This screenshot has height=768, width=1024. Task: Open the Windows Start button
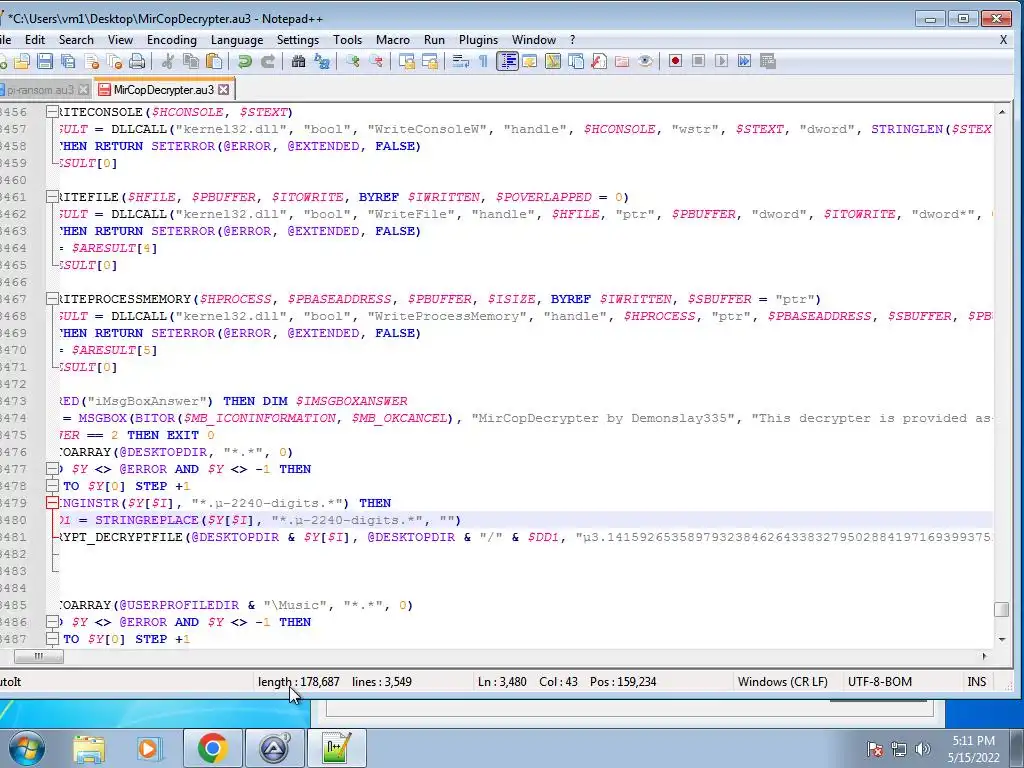click(27, 748)
